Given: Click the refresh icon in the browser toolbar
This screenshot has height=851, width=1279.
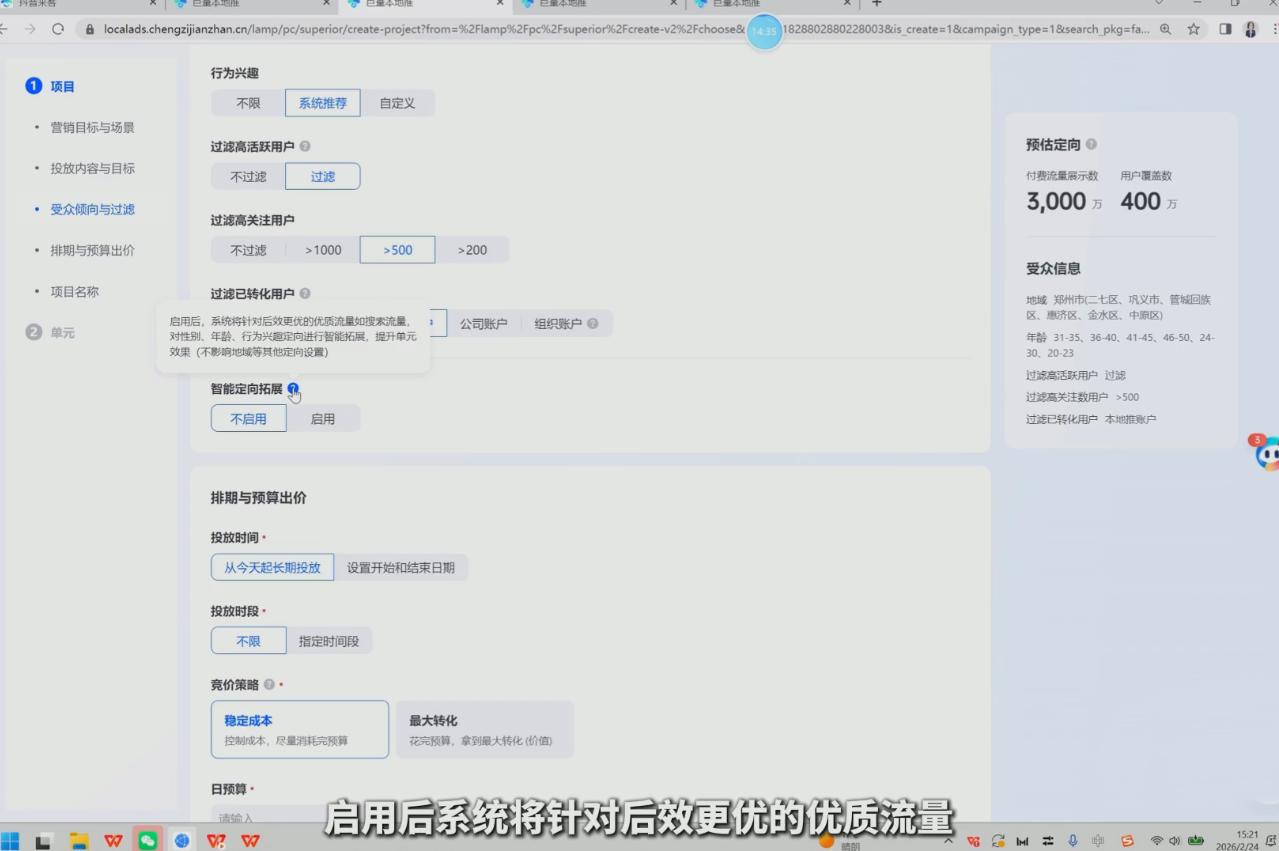Looking at the screenshot, I should coord(58,30).
